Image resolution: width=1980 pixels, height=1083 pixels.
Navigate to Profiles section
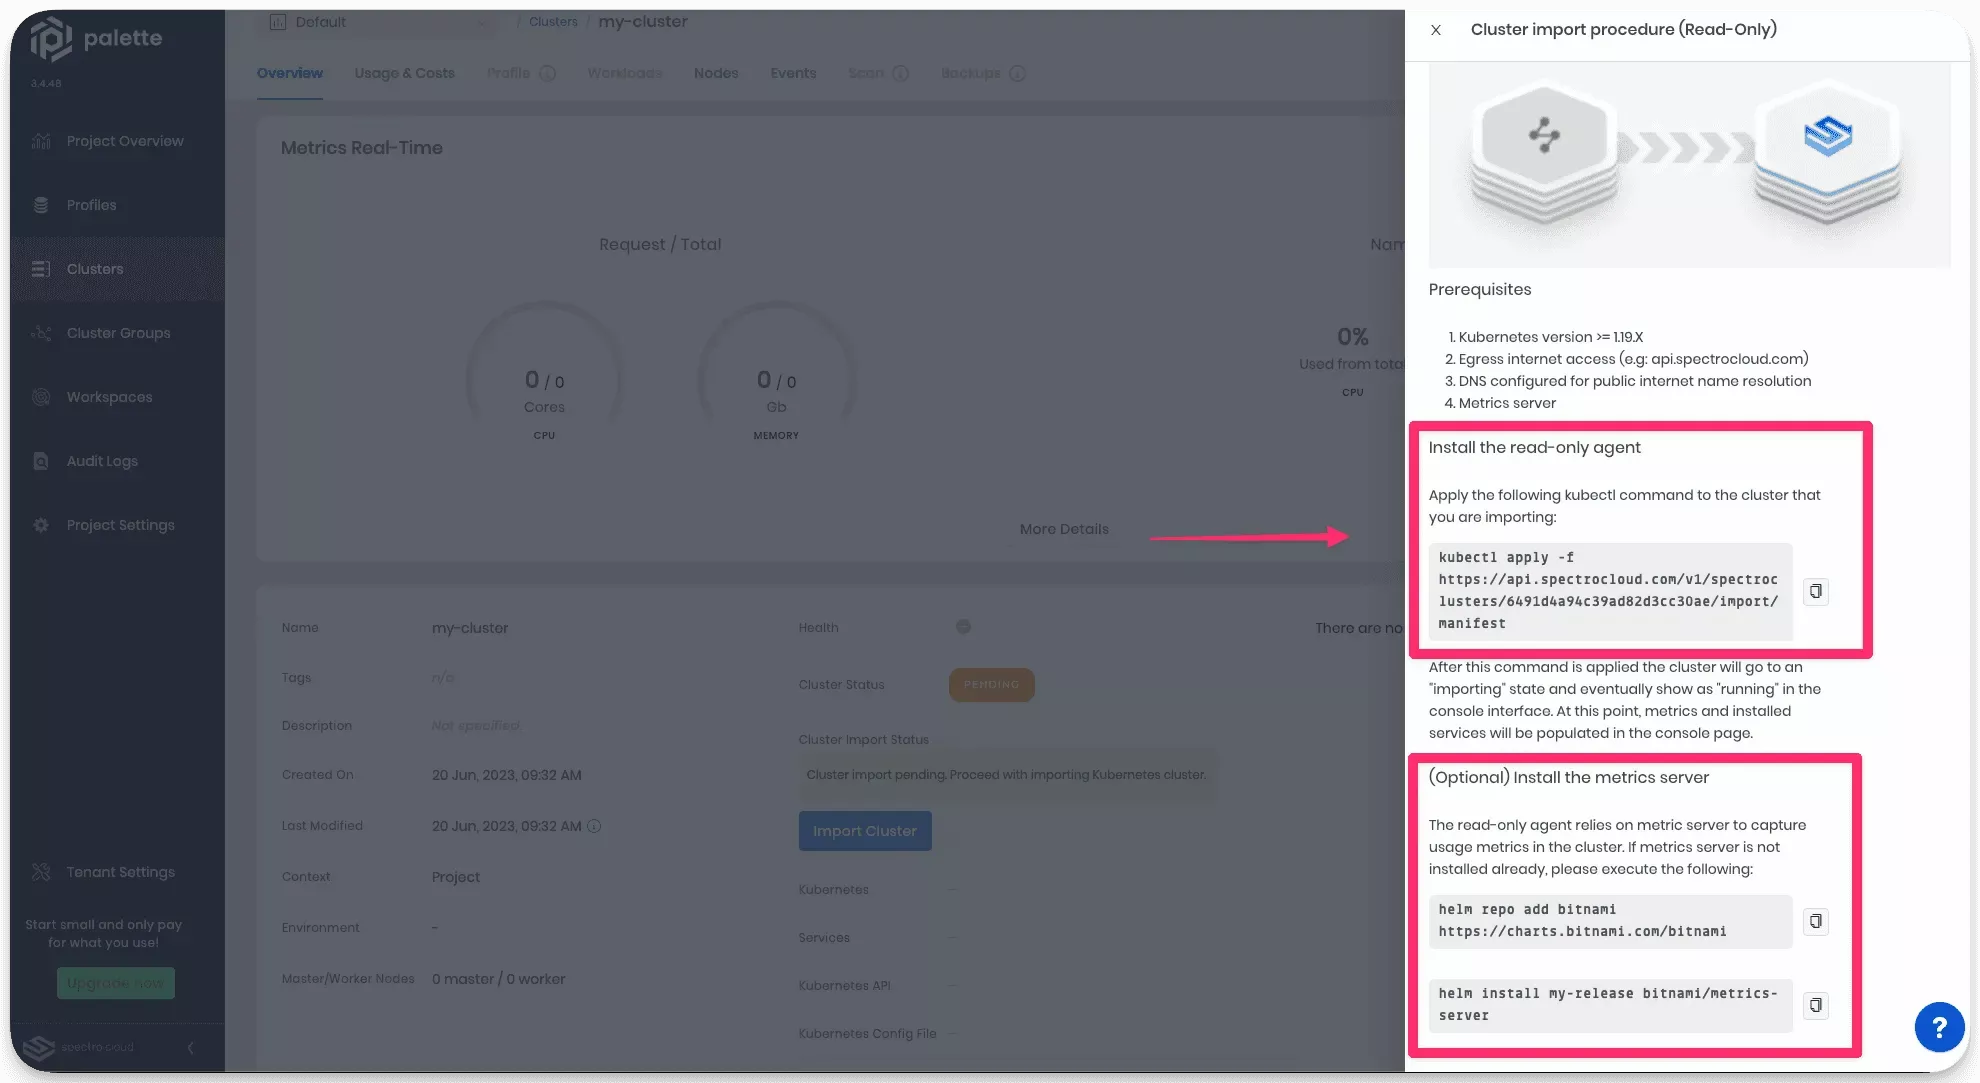91,204
